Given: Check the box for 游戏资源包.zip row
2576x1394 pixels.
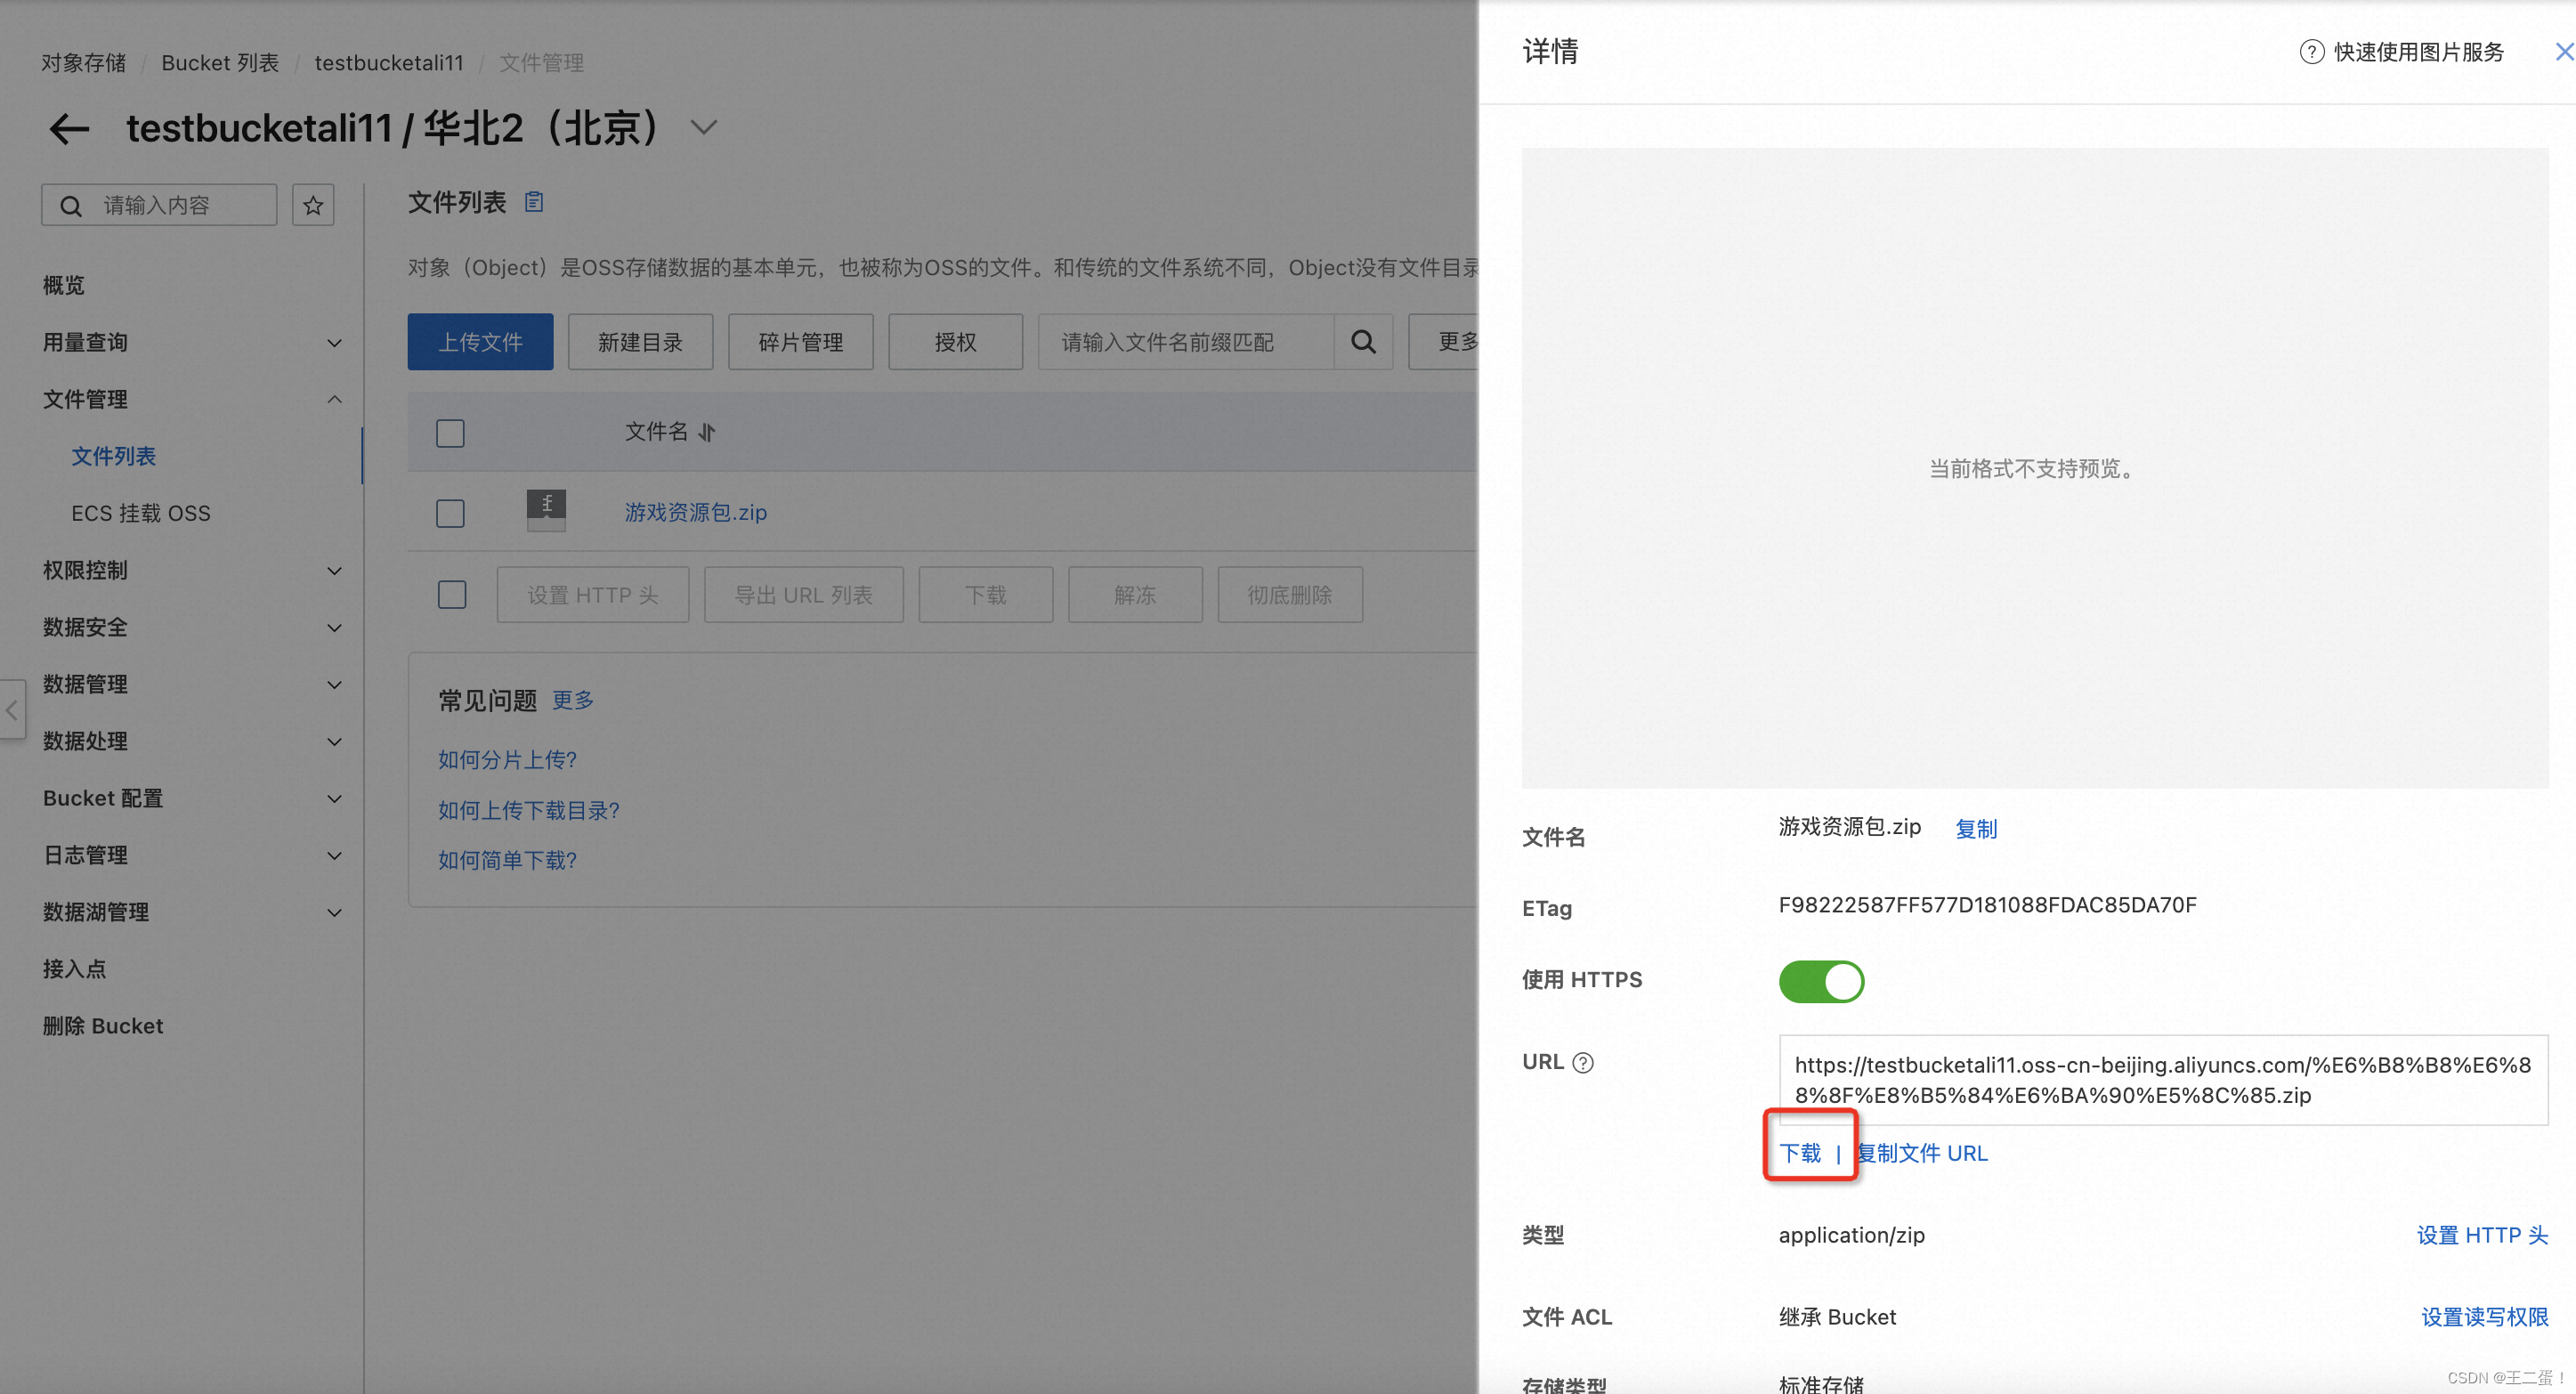Looking at the screenshot, I should pyautogui.click(x=450, y=513).
